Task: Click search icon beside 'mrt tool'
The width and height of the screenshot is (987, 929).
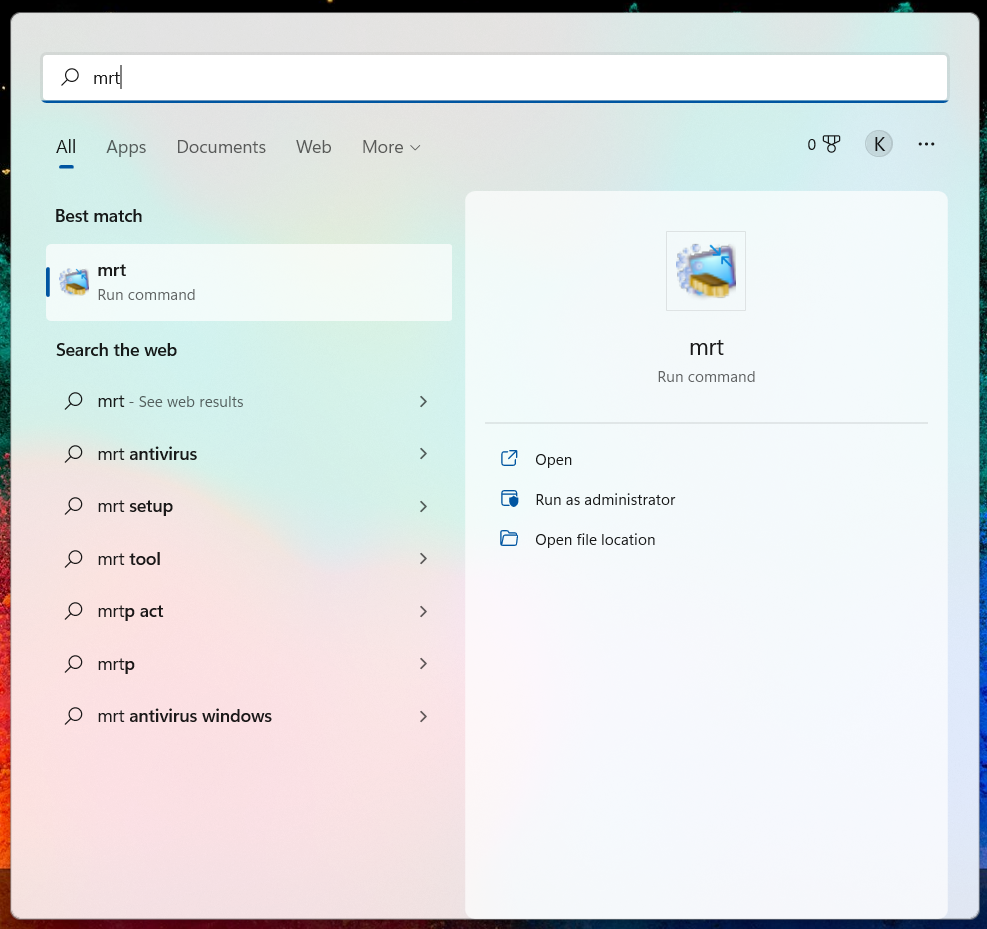Action: [x=74, y=558]
